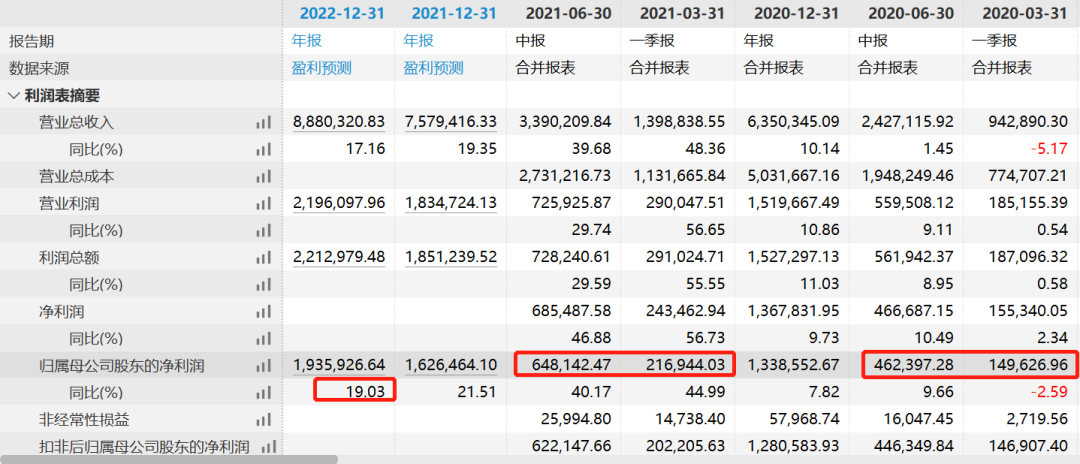Click the 8,880,320.83 revenue forecast value
Viewport: 1080px width, 464px height.
tap(339, 123)
